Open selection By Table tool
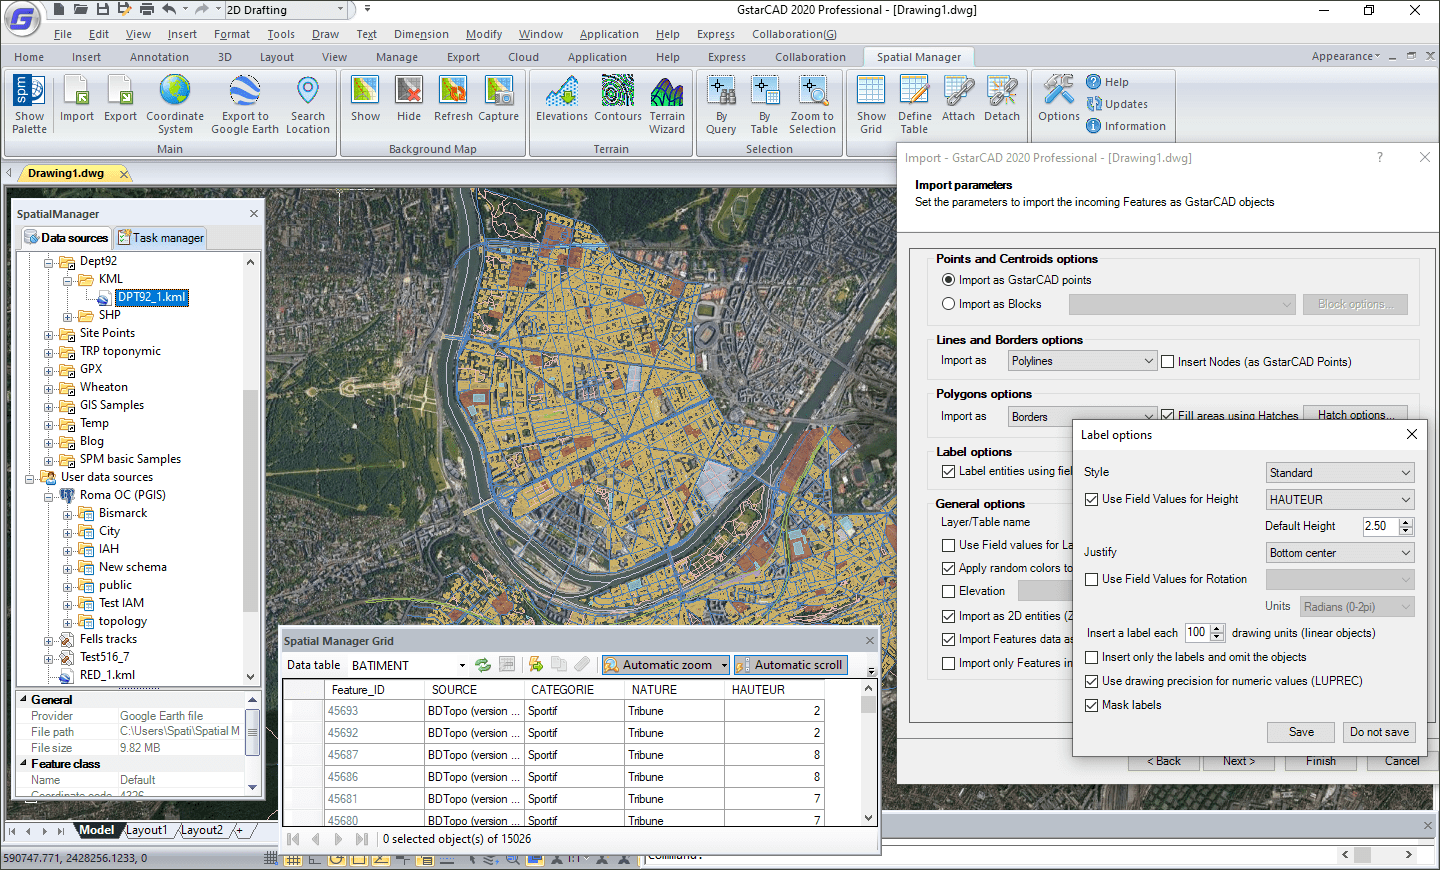The height and width of the screenshot is (870, 1440). (x=764, y=104)
